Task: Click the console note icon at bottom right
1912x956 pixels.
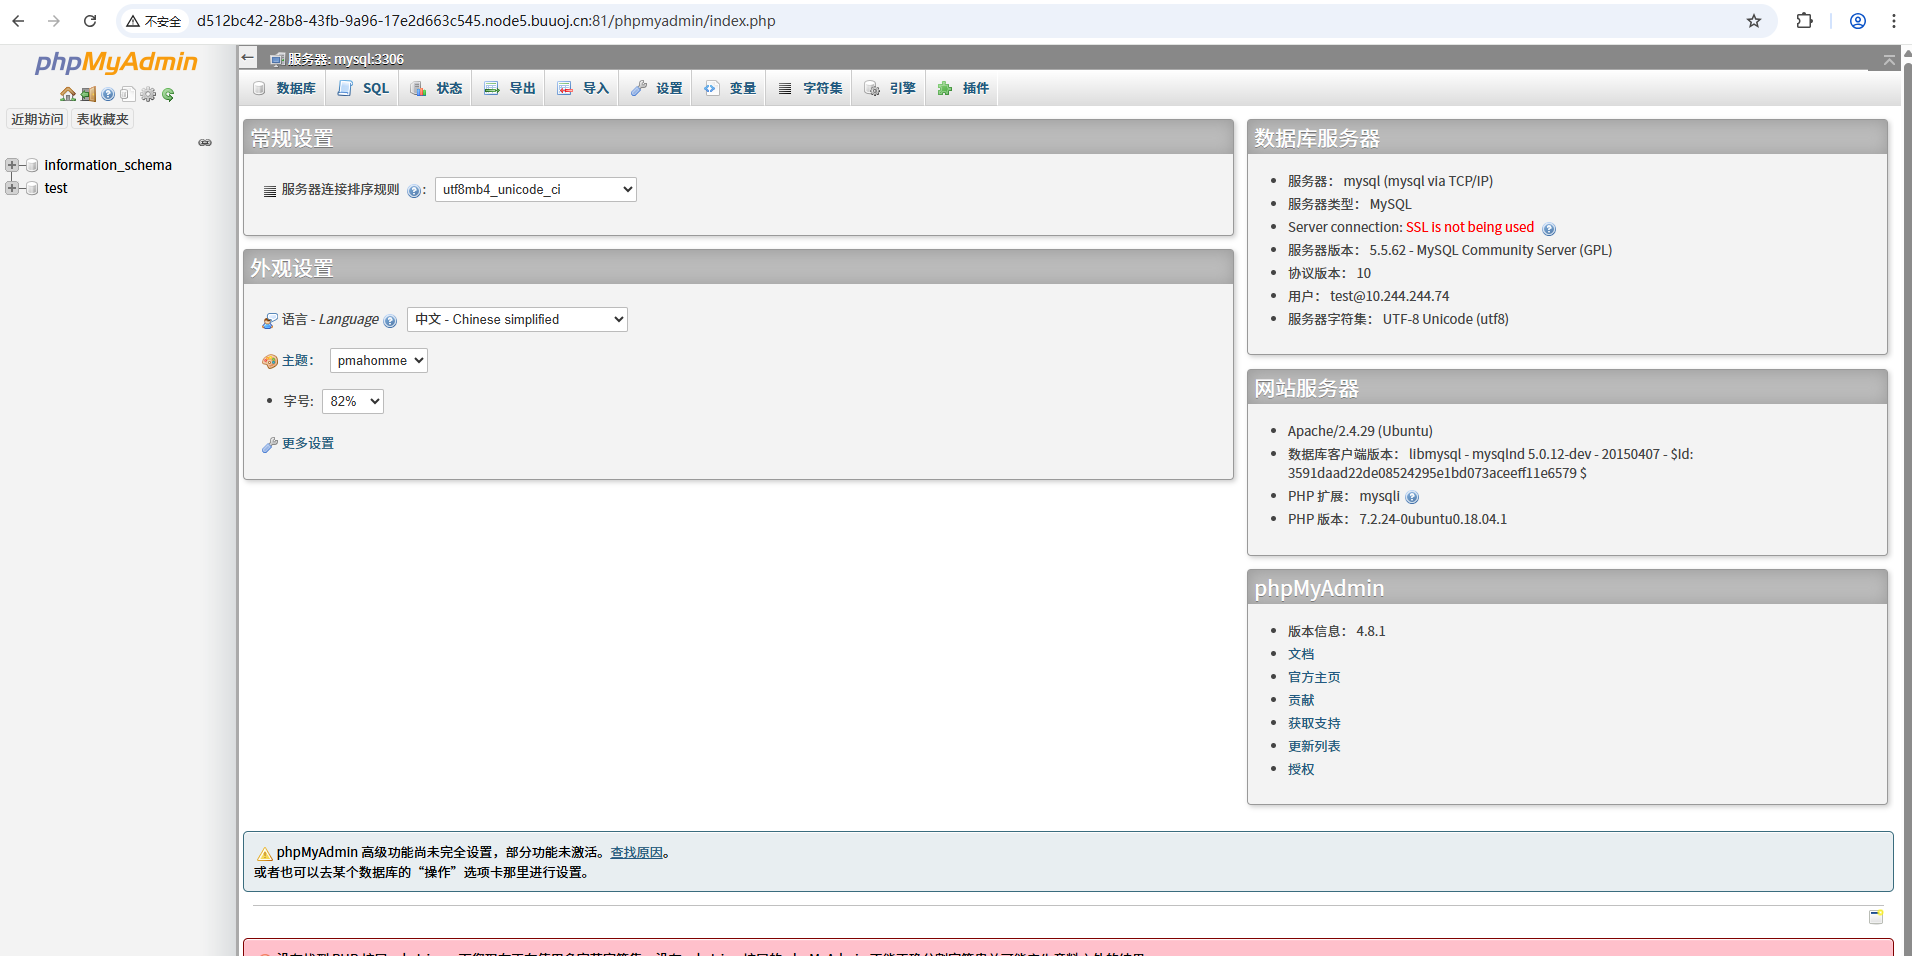Action: 1876,916
